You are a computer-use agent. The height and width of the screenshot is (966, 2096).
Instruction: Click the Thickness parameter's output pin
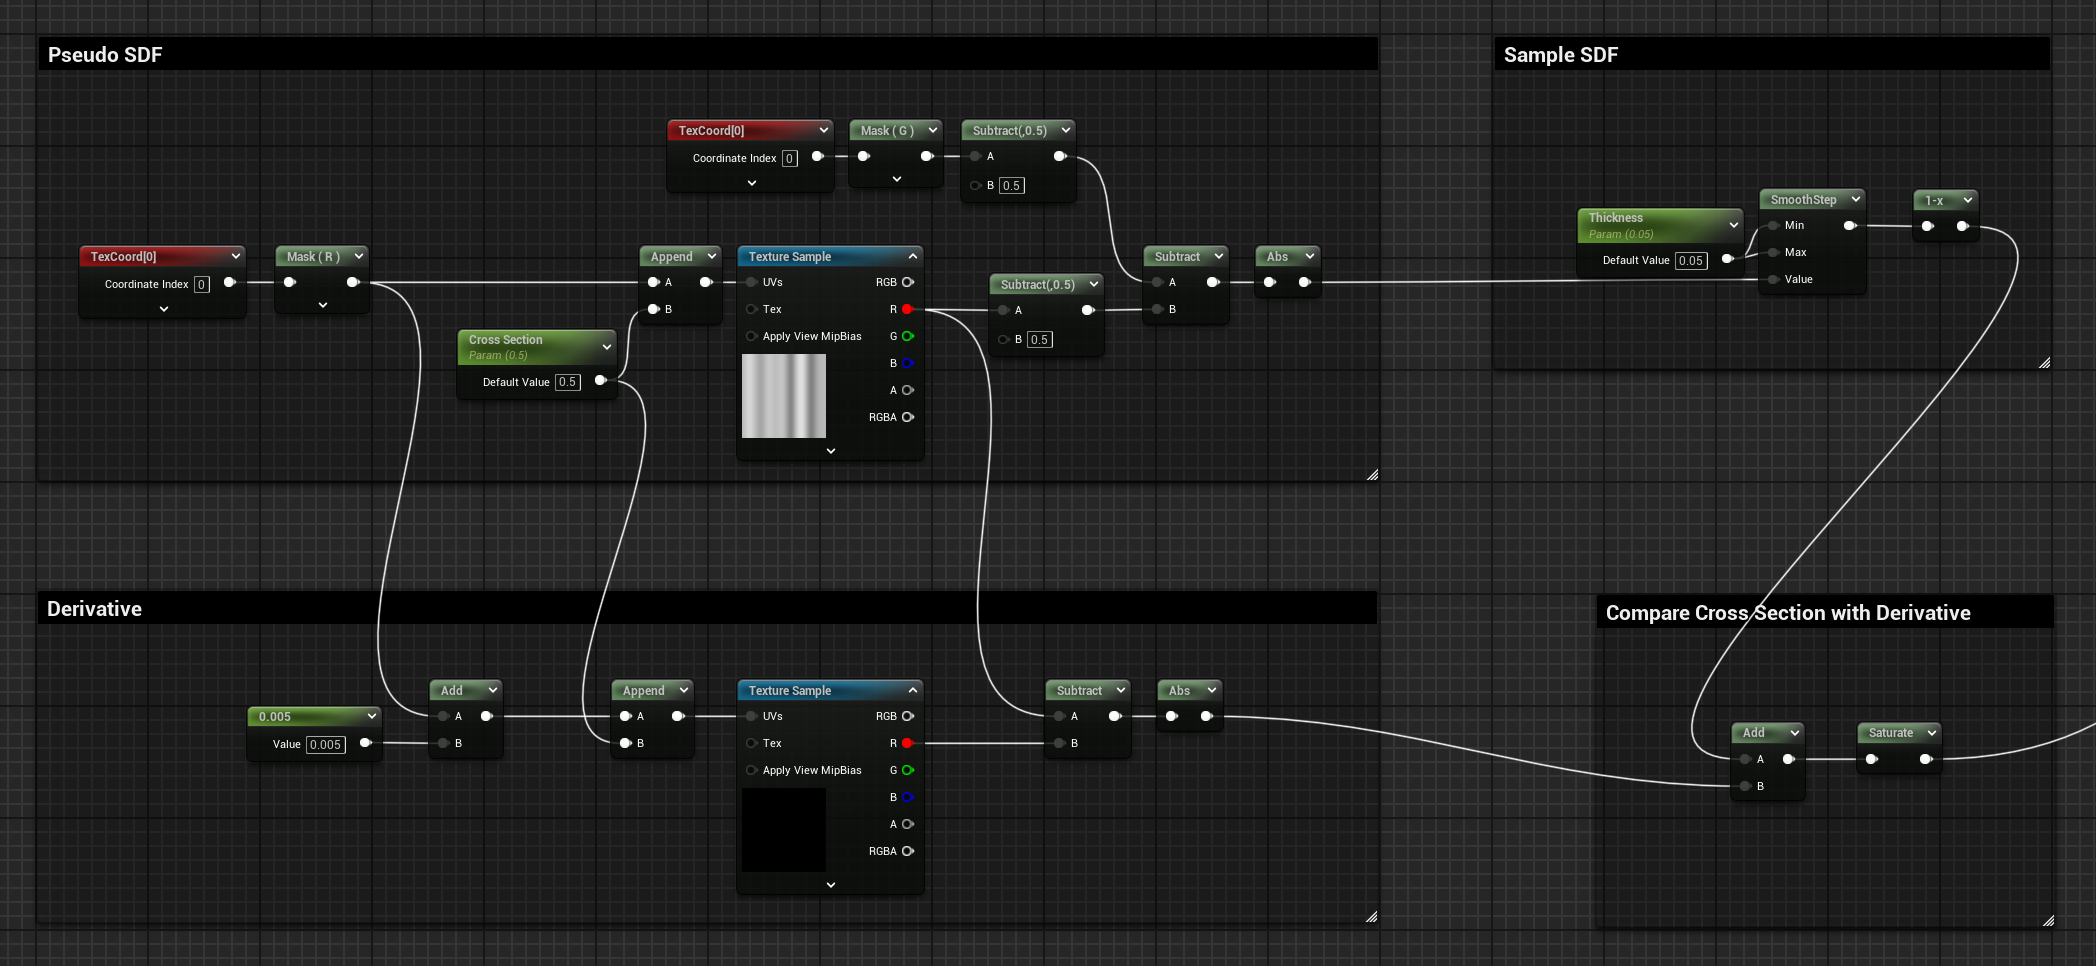click(x=1727, y=260)
